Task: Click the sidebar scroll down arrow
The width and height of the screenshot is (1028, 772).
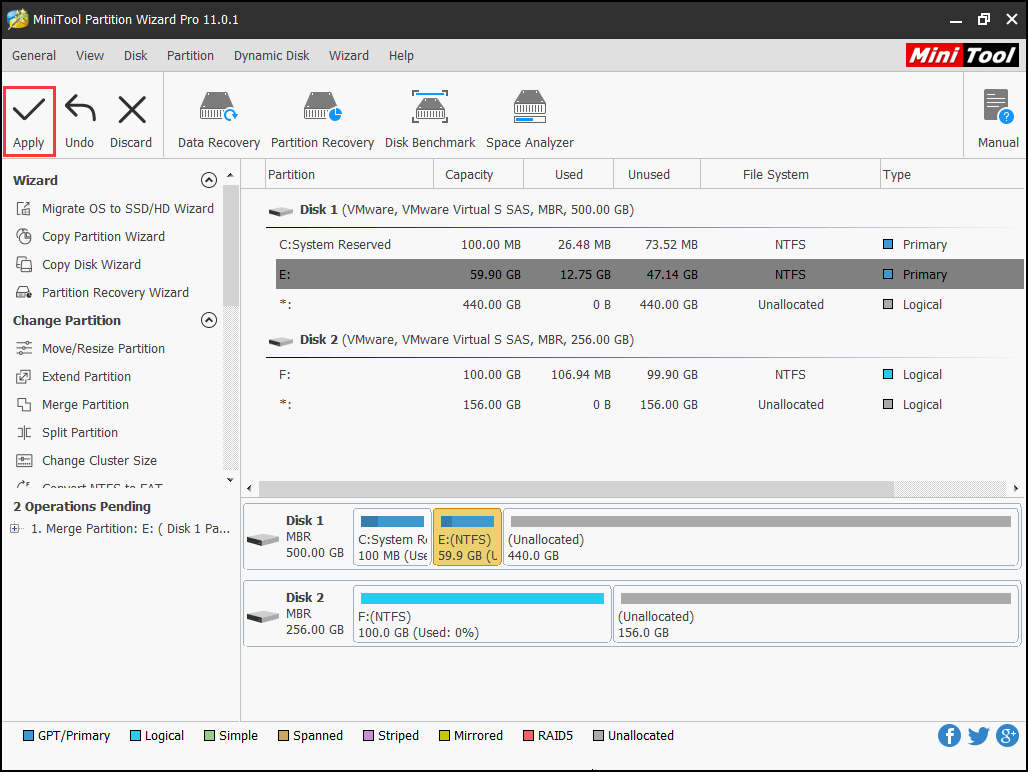Action: [230, 480]
